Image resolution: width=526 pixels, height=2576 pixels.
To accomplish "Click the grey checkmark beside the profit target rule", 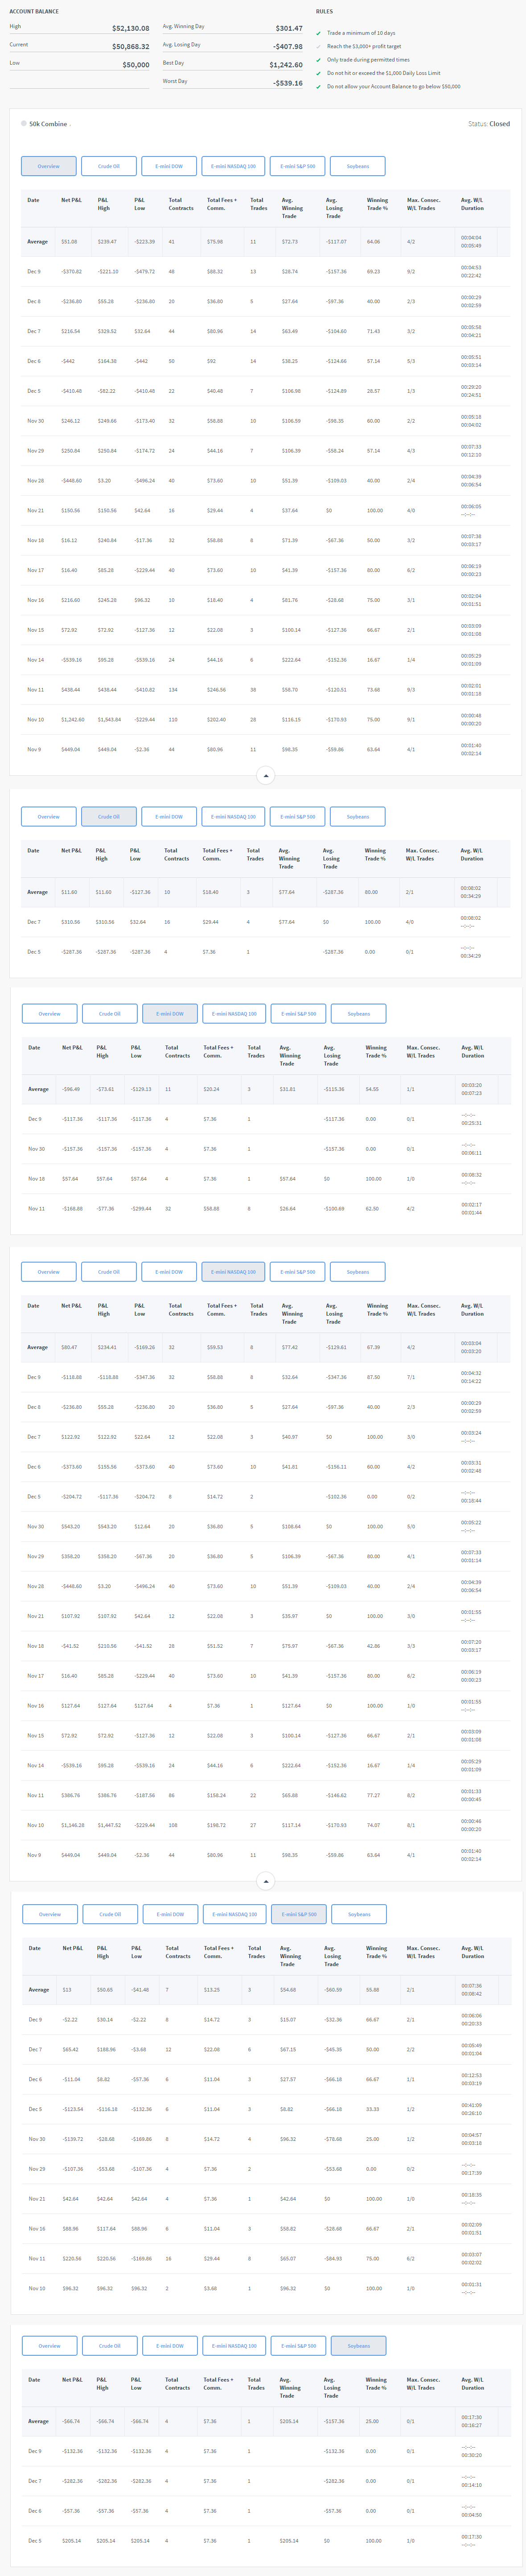I will (x=318, y=46).
